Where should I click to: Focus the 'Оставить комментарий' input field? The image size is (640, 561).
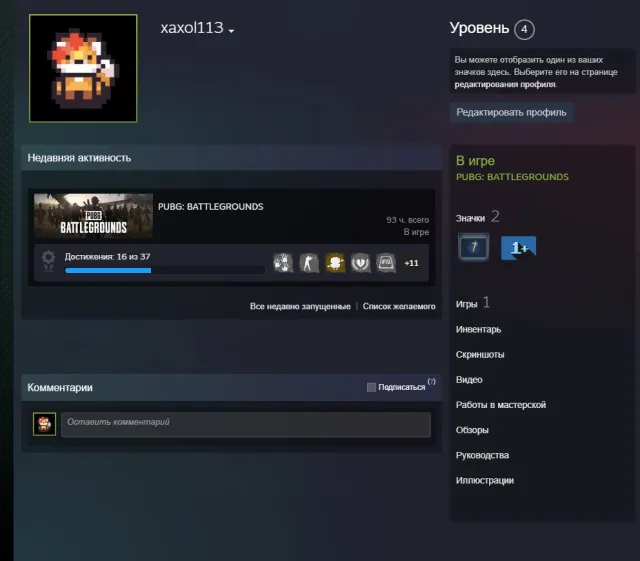click(246, 425)
